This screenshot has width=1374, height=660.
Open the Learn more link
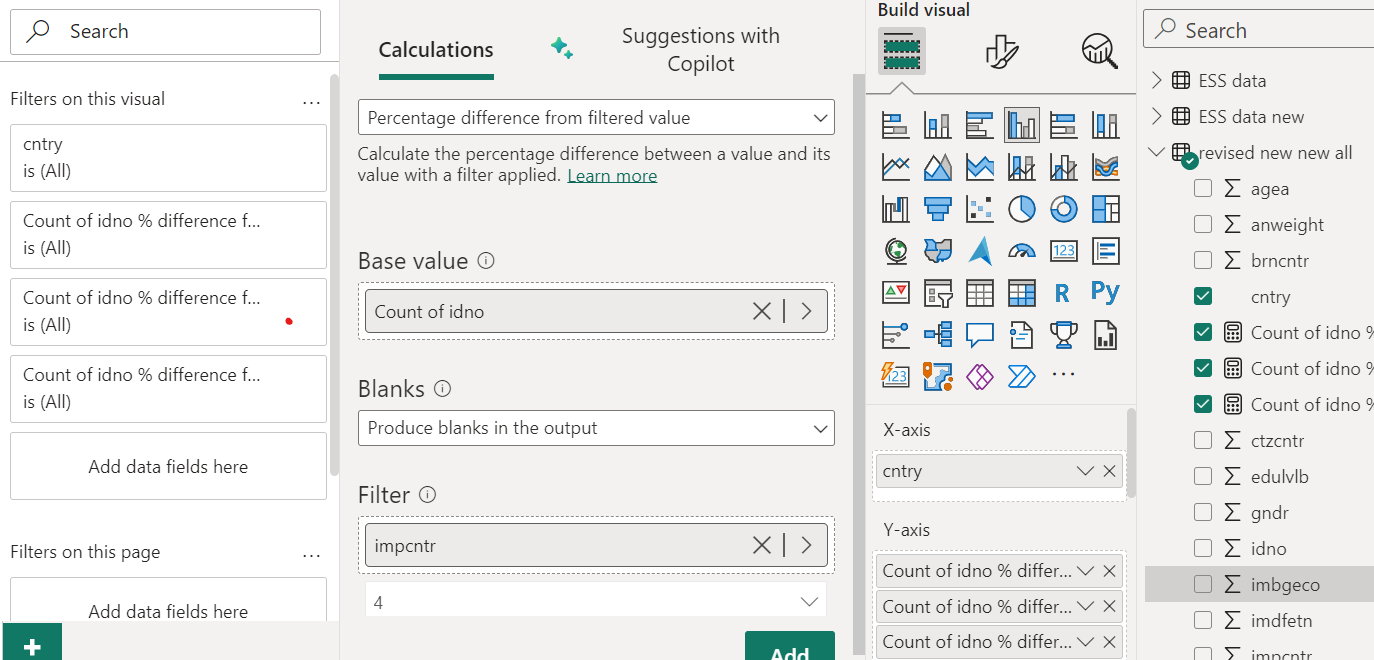click(612, 176)
